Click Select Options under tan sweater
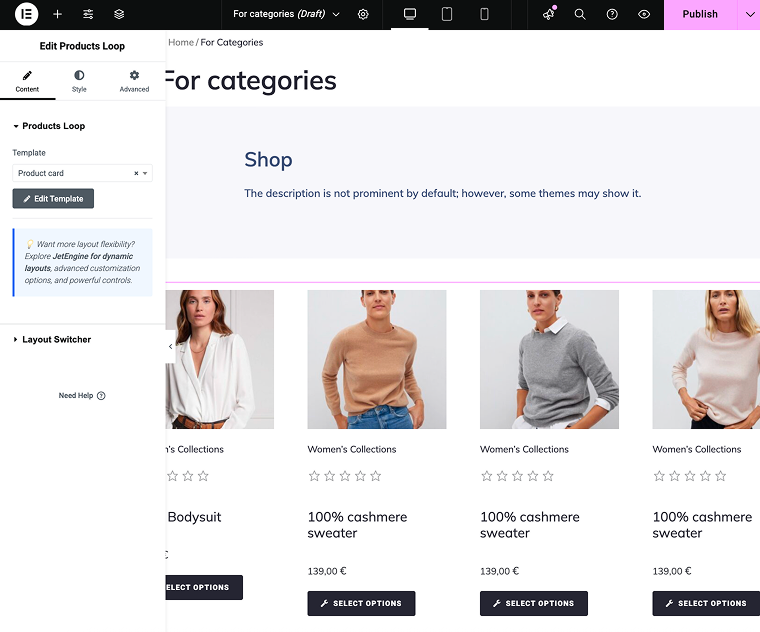The height and width of the screenshot is (632, 760). click(x=361, y=603)
